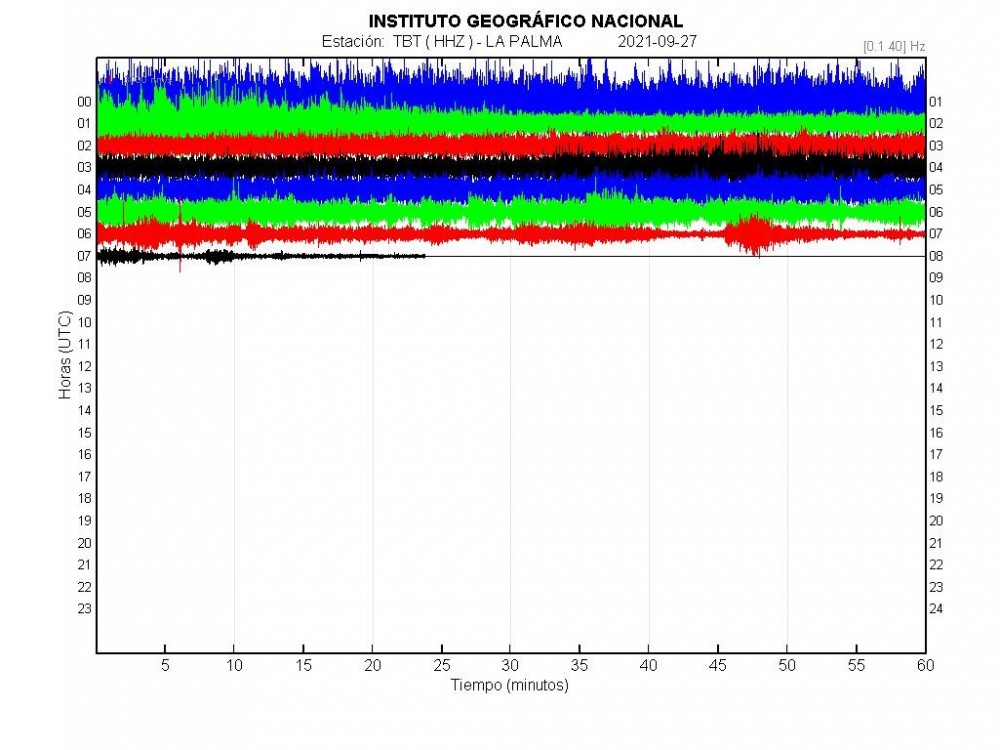This screenshot has width=1000, height=750.
Task: Select hour label '12' on the left axis
Action: [x=84, y=344]
